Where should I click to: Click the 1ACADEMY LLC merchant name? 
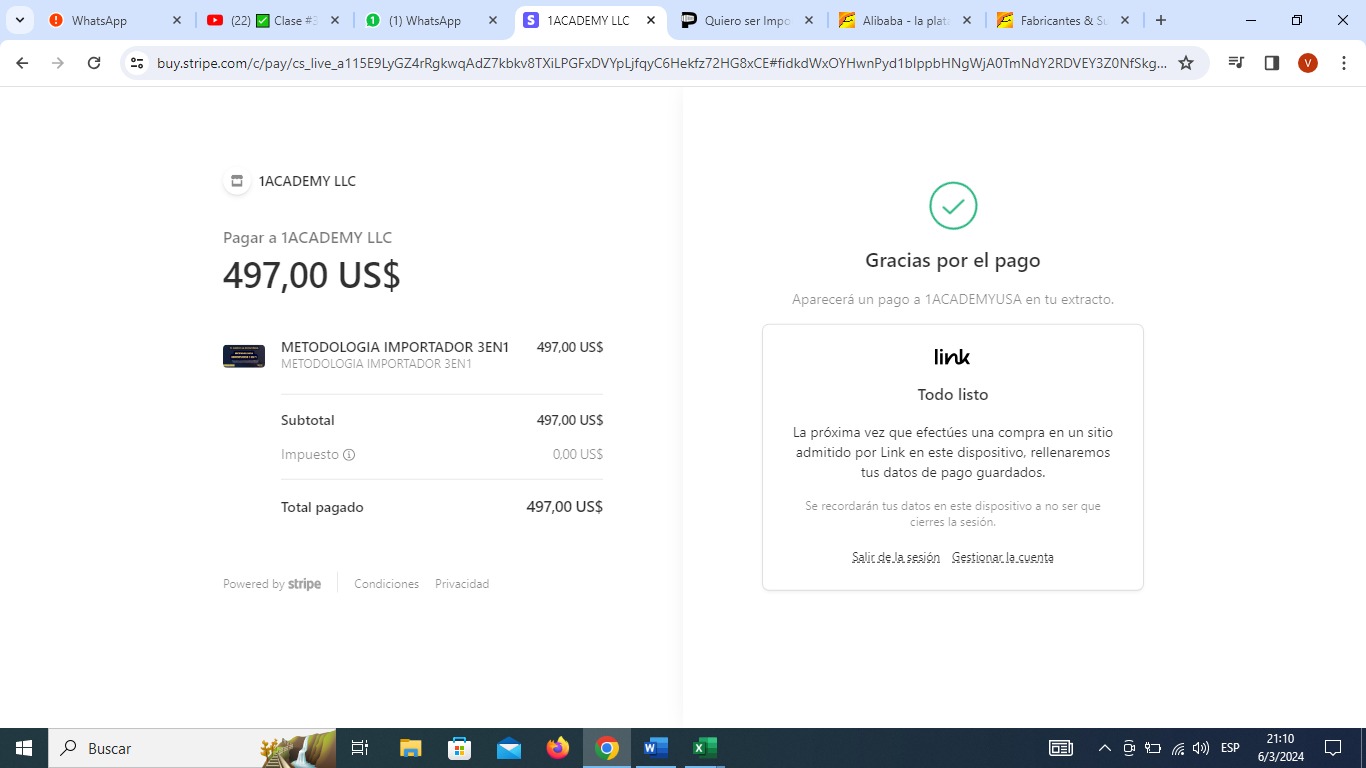tap(307, 181)
